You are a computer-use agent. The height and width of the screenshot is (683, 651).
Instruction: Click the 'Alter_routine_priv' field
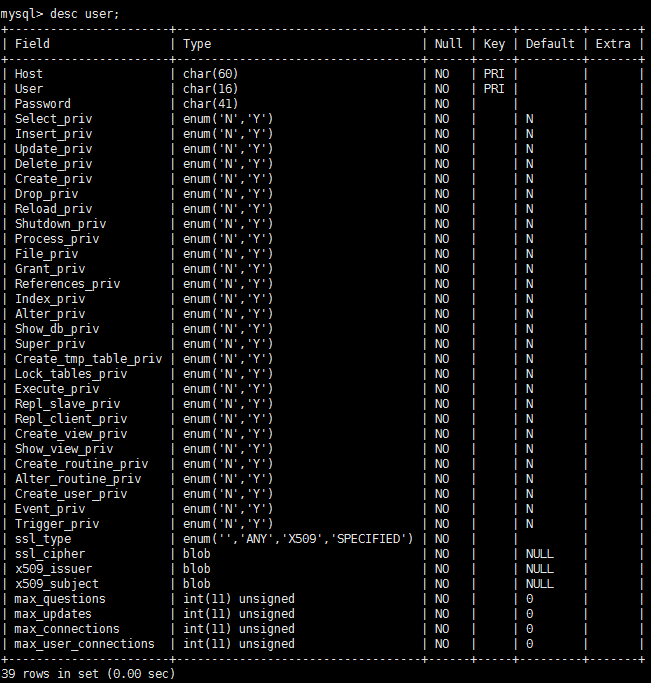(78, 479)
